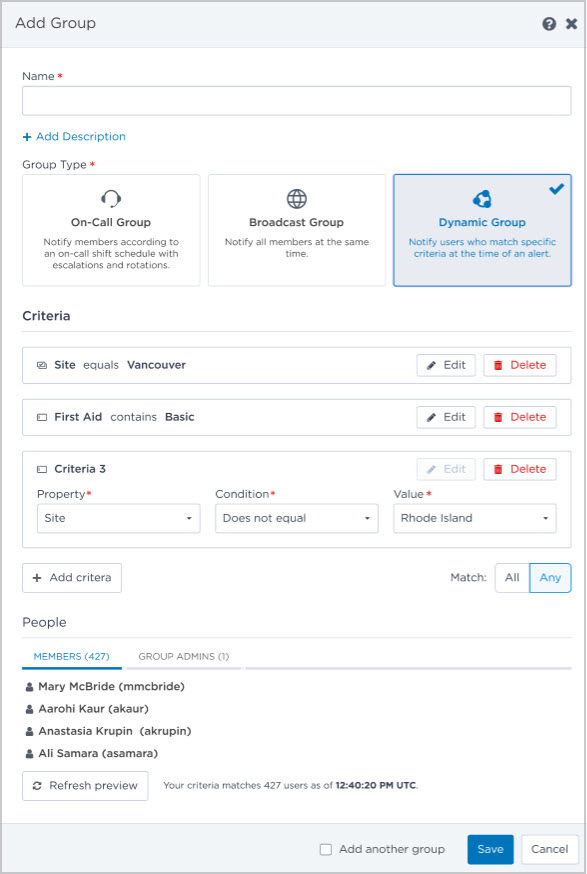Check the Add another group checkbox

(326, 849)
